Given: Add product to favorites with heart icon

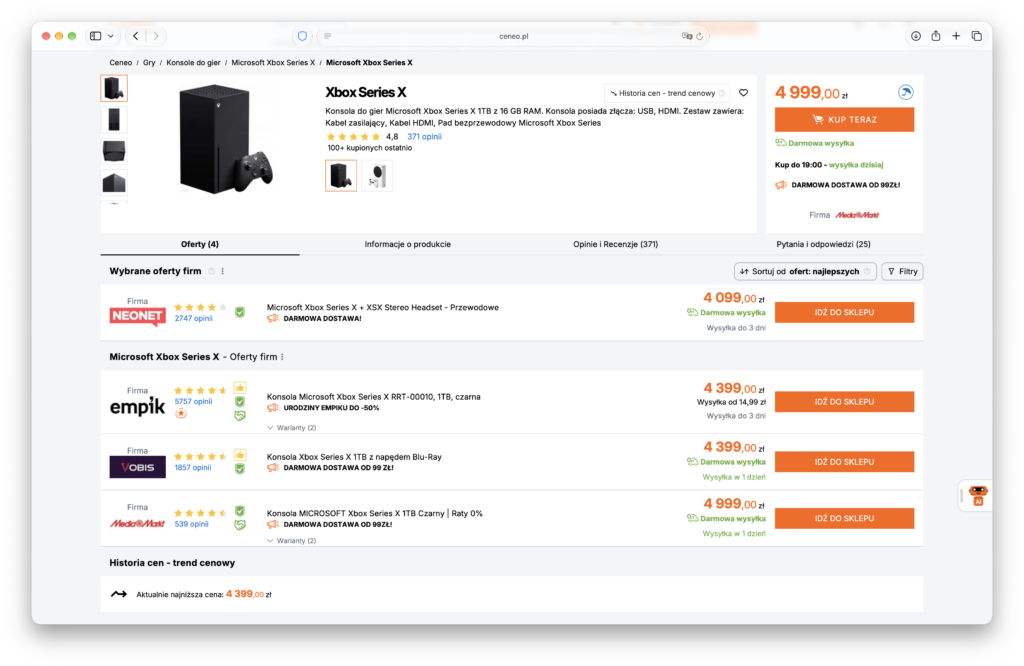Looking at the screenshot, I should click(743, 93).
